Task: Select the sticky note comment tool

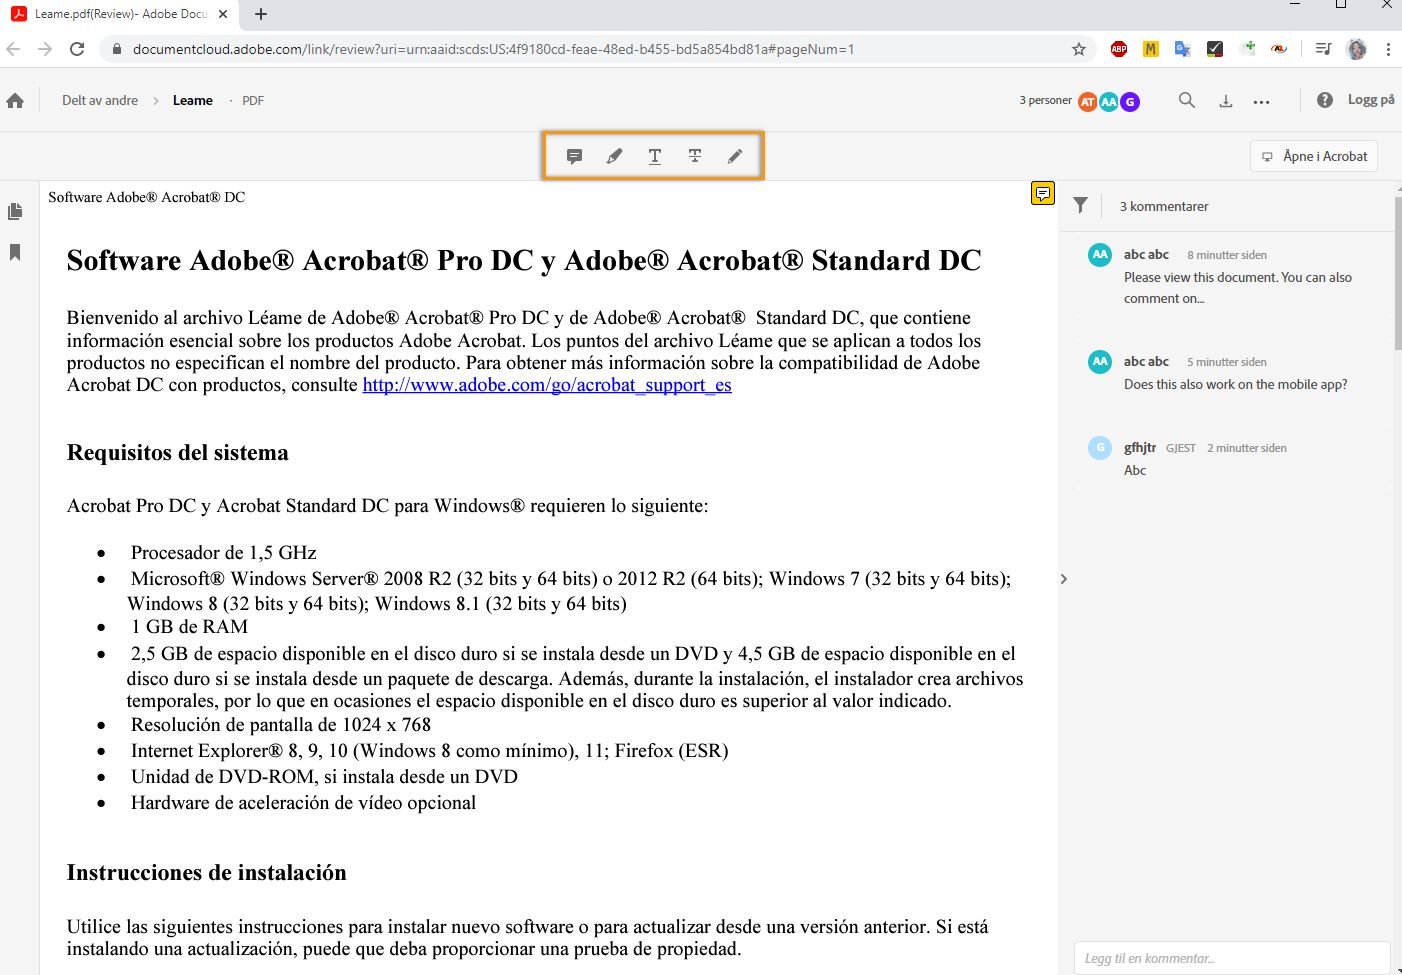Action: click(574, 156)
